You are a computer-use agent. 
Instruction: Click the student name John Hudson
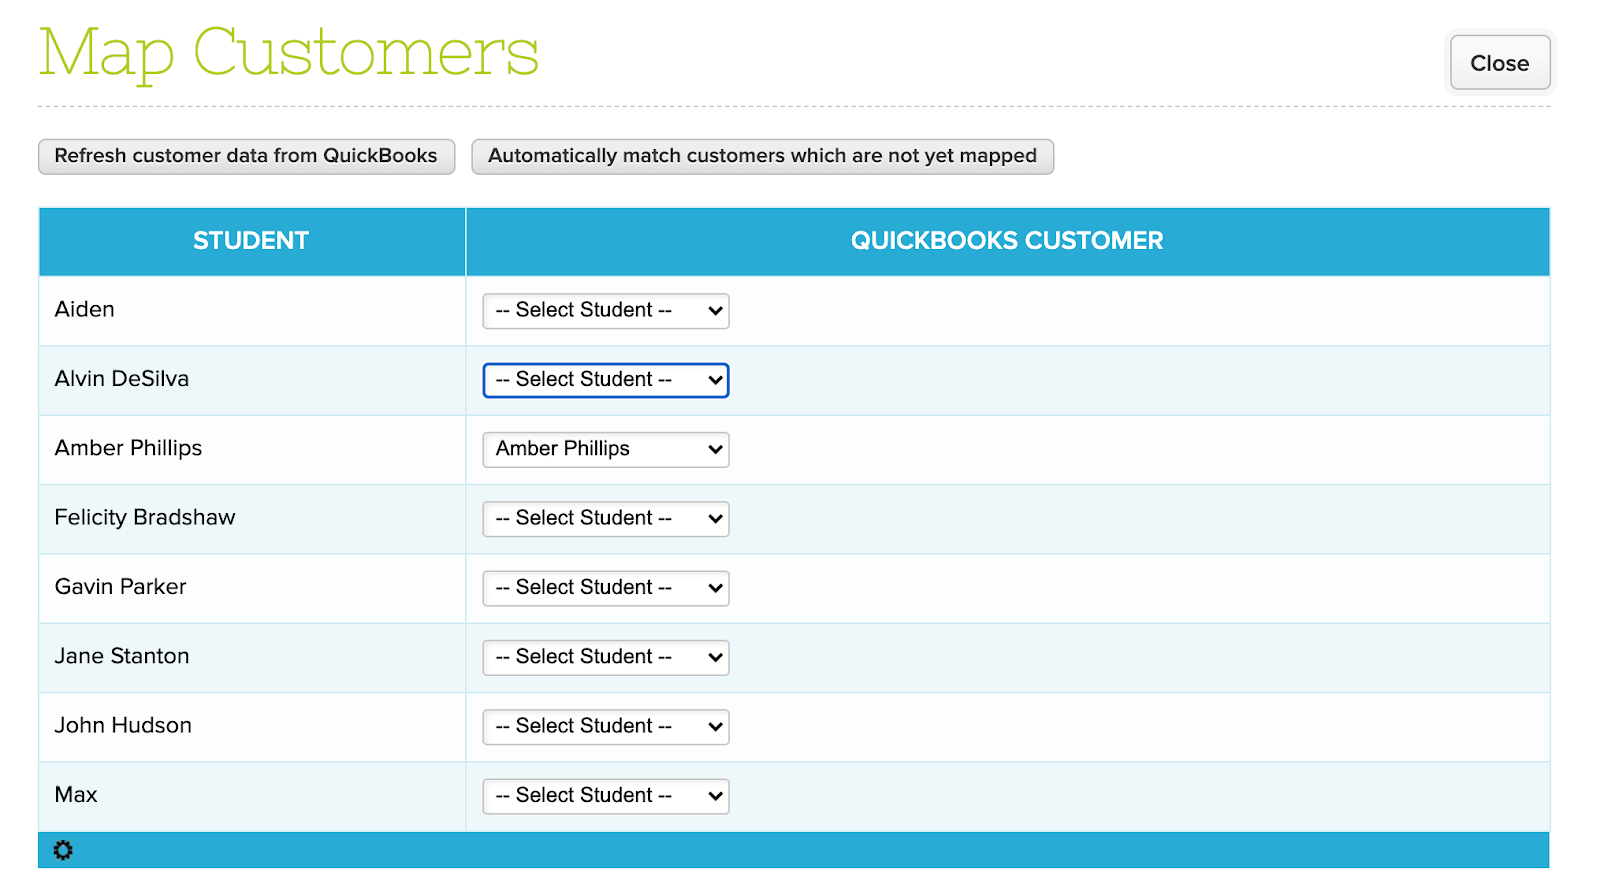pyautogui.click(x=123, y=725)
